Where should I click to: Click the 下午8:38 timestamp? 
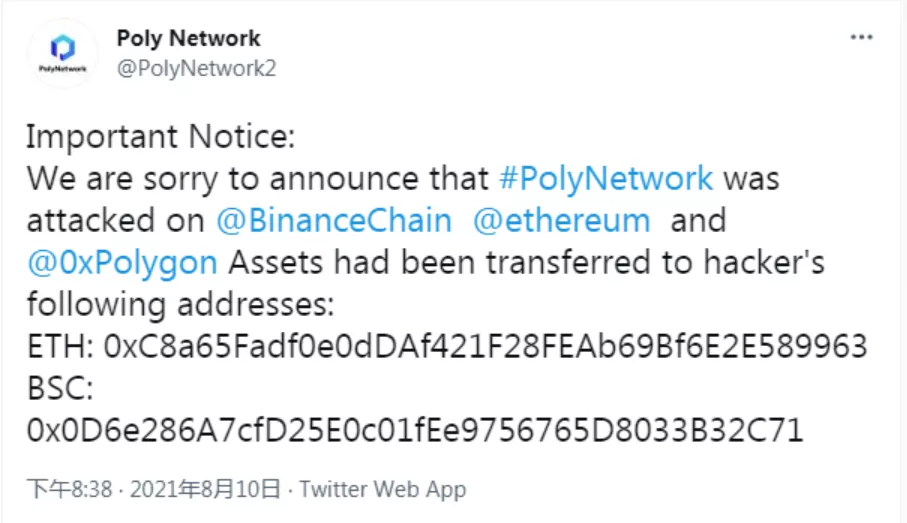[69, 489]
